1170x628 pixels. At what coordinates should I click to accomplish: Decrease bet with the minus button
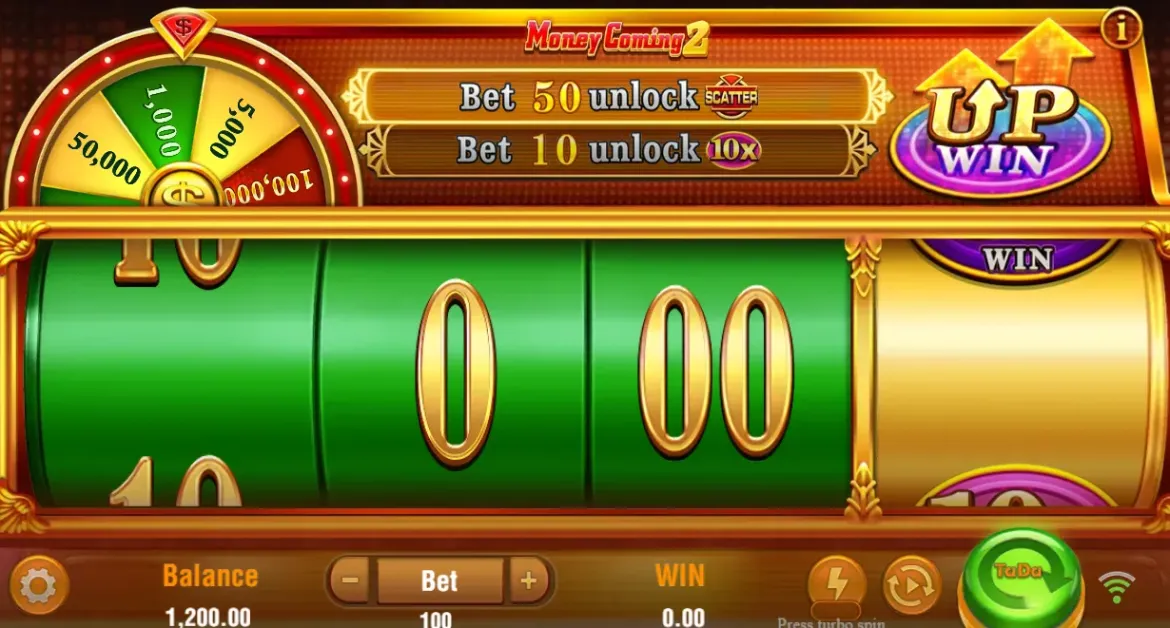pyautogui.click(x=350, y=580)
